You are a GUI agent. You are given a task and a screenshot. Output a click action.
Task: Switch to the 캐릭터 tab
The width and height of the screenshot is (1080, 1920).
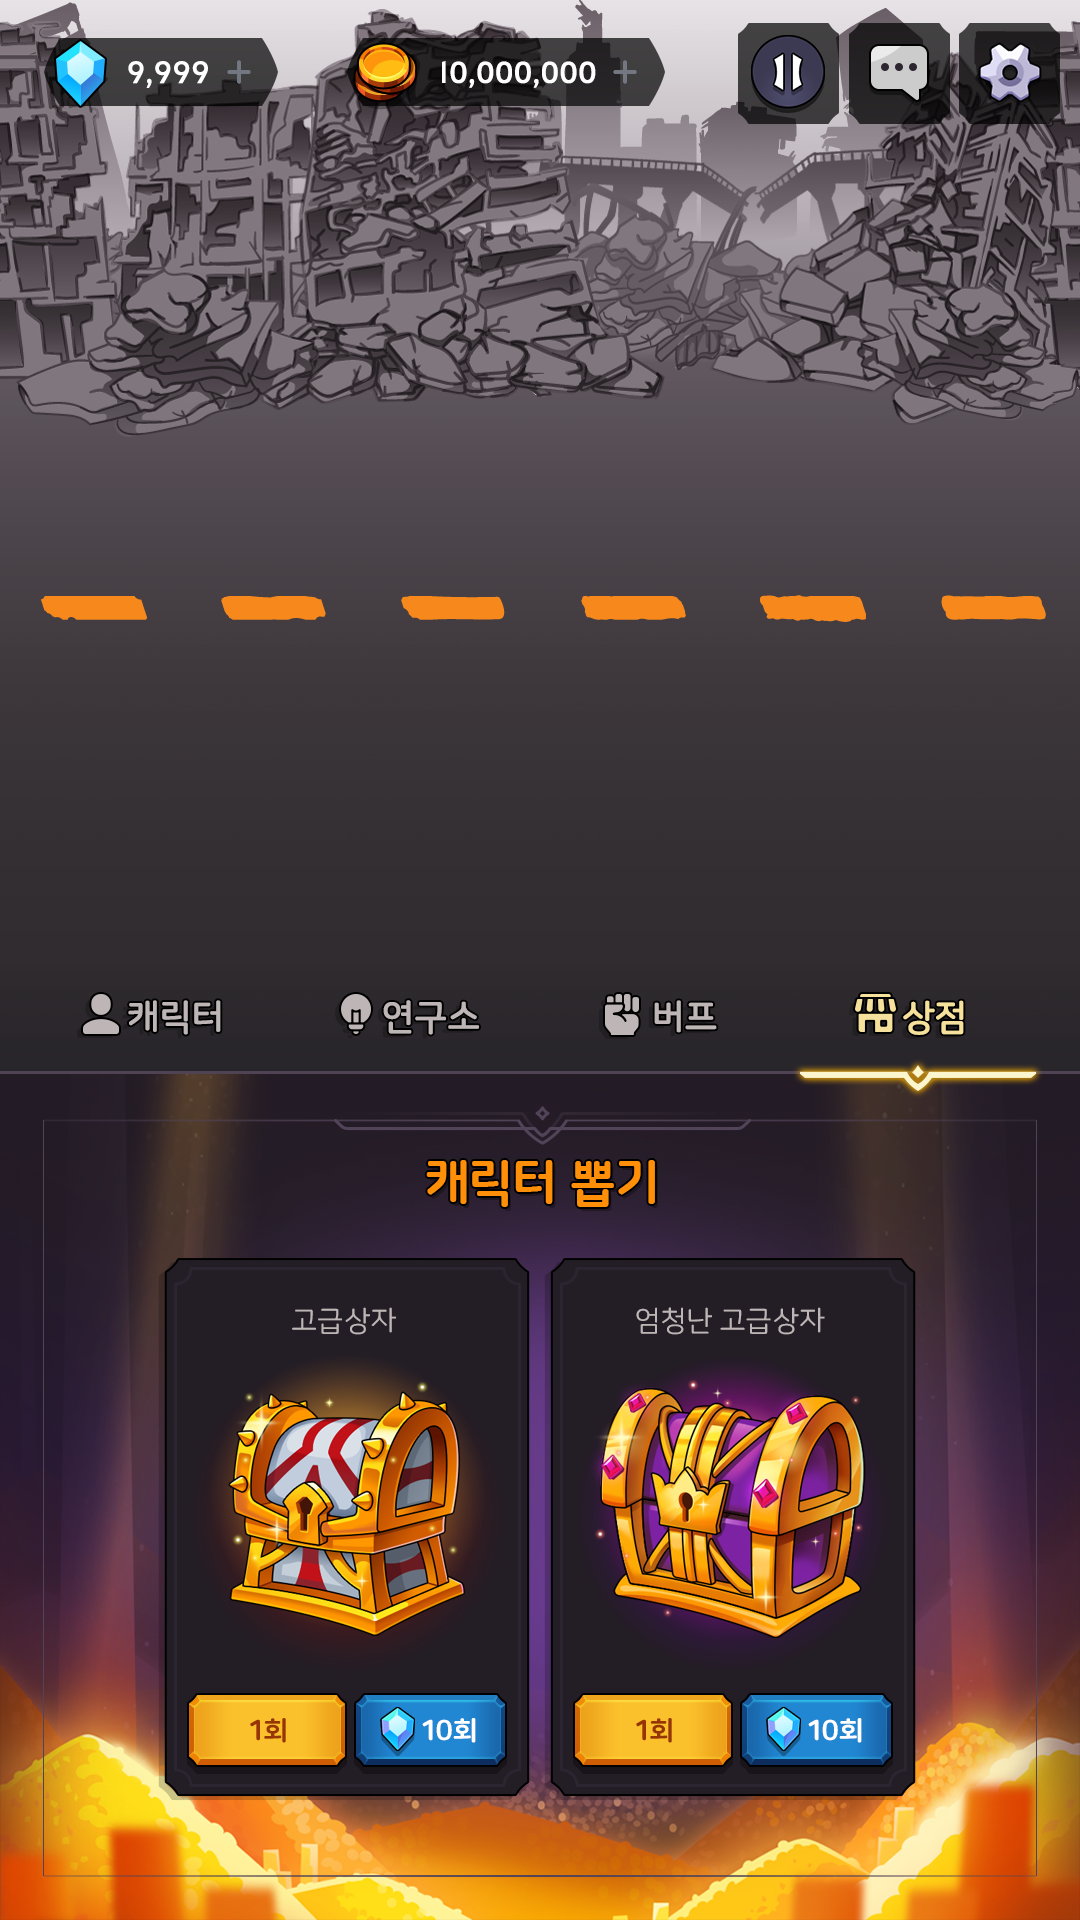(x=152, y=1015)
